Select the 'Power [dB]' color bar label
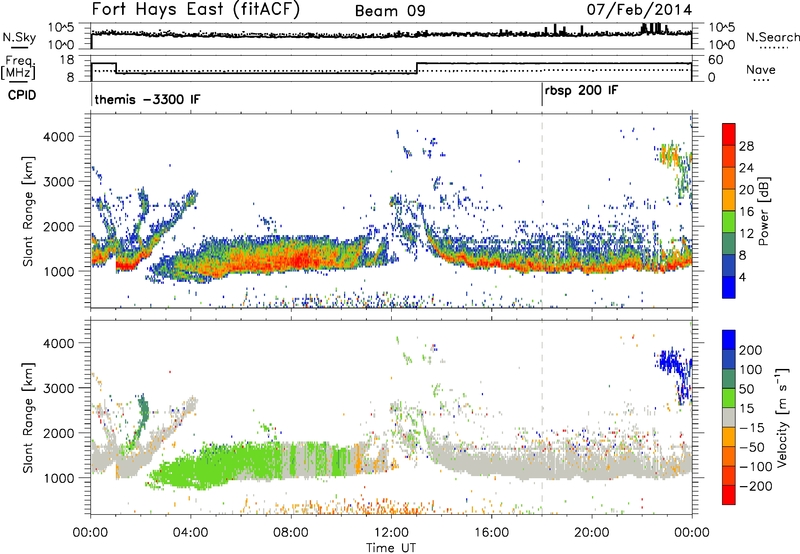The image size is (800, 554). pos(763,211)
